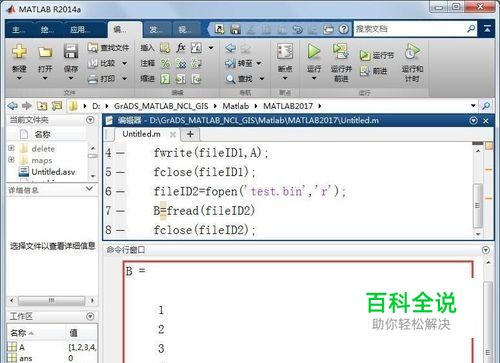Viewport: 500px width, 363px height.
Task: Click the Find (查找) magnifier button
Action: (239, 79)
